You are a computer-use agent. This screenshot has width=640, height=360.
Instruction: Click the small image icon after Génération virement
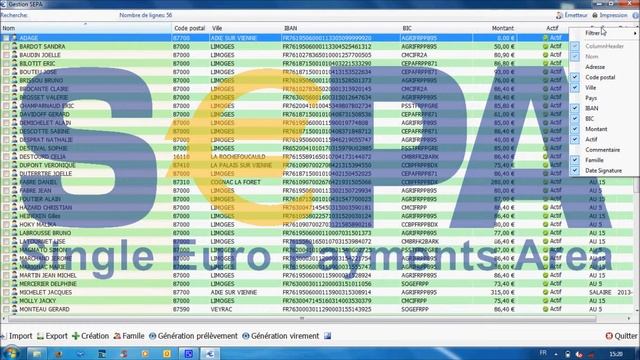click(327, 336)
